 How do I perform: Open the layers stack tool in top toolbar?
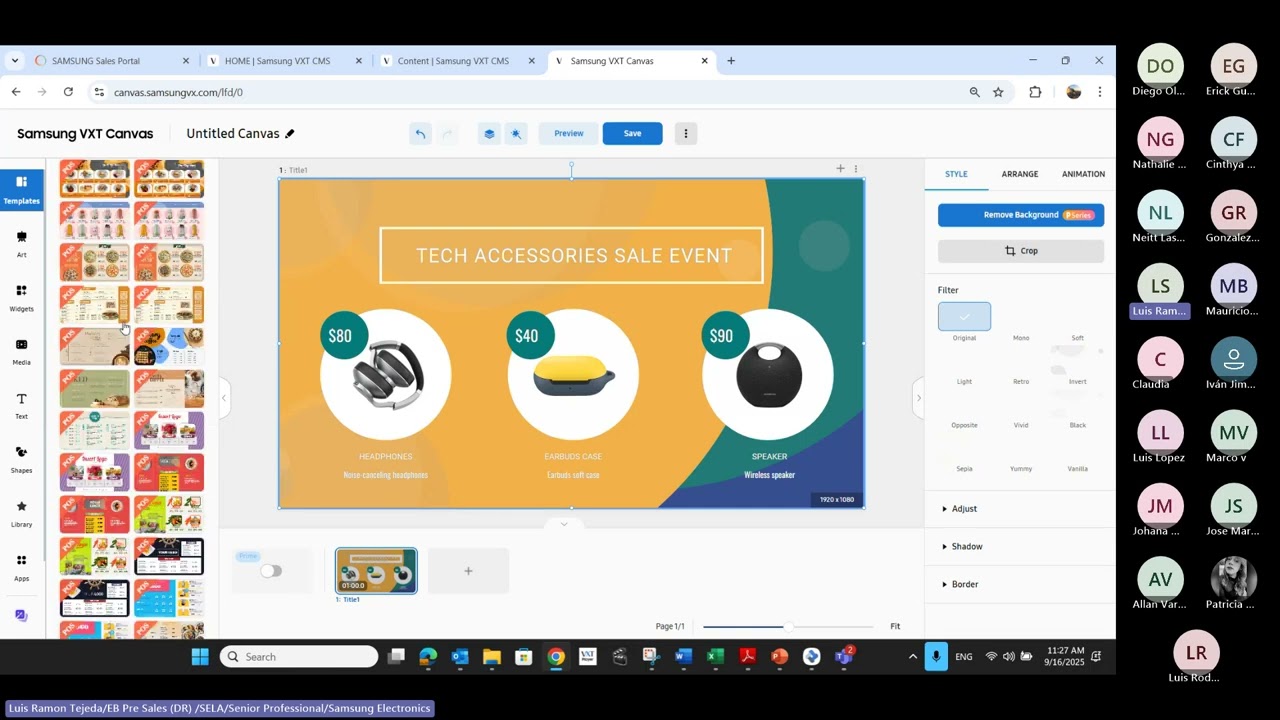pyautogui.click(x=488, y=133)
